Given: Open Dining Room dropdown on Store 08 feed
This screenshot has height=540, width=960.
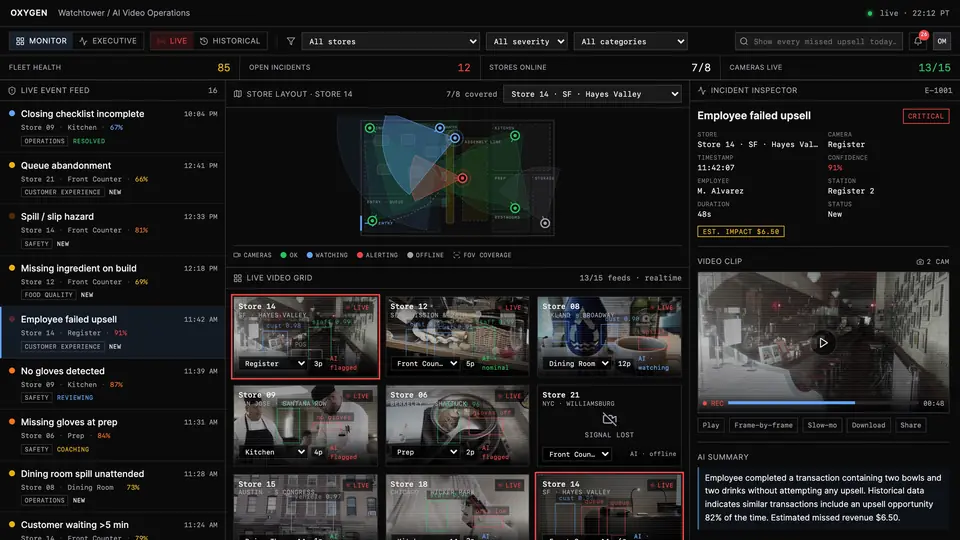Looking at the screenshot, I should tap(577, 364).
